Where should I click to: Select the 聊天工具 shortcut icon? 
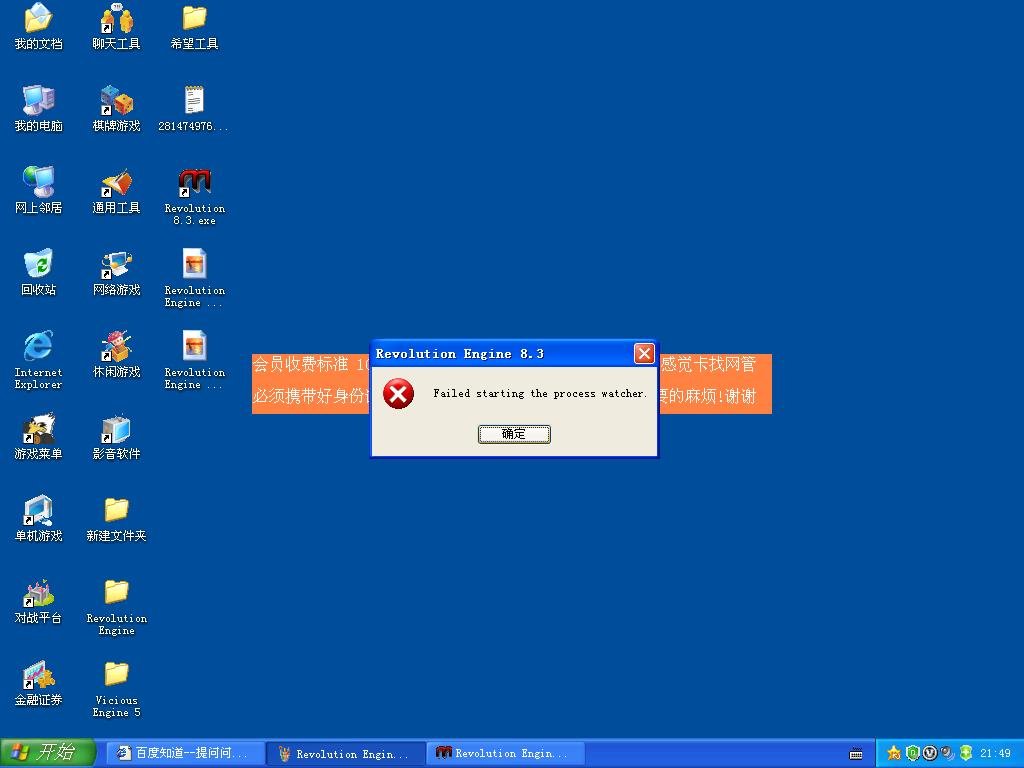pos(116,27)
